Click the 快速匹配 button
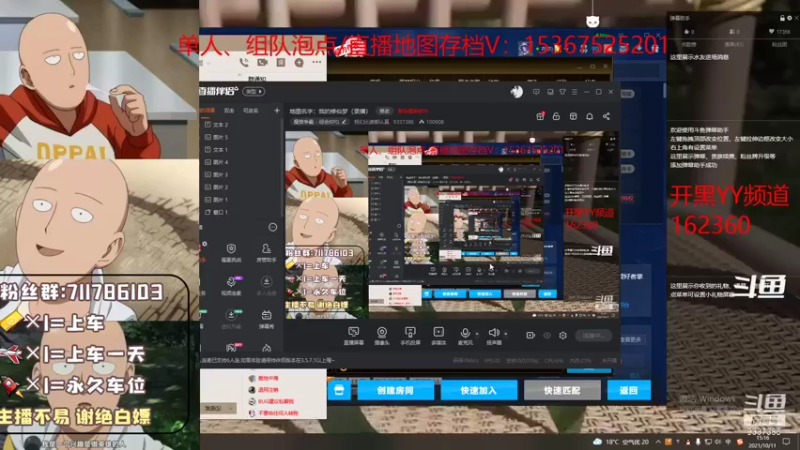 pos(562,390)
